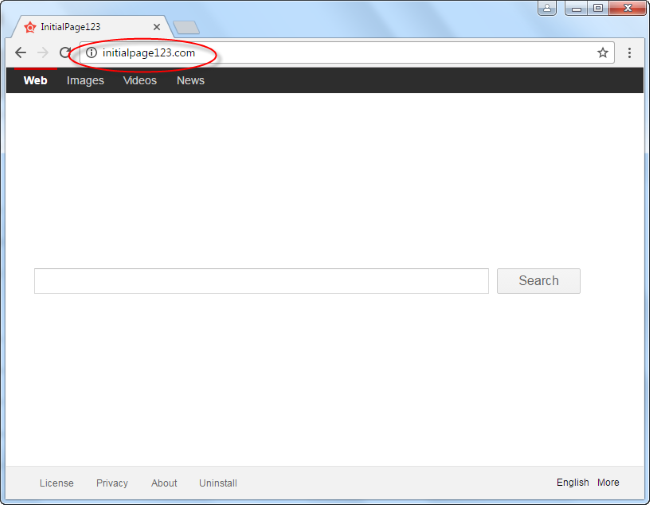Click the Chrome user profile button
Viewport: 650px width, 505px height.
(x=547, y=8)
